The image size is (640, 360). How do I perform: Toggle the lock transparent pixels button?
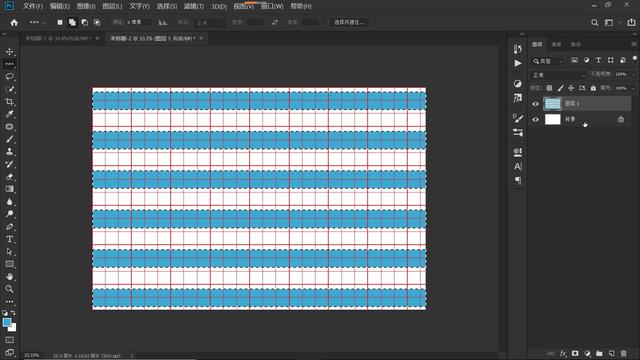coord(549,88)
